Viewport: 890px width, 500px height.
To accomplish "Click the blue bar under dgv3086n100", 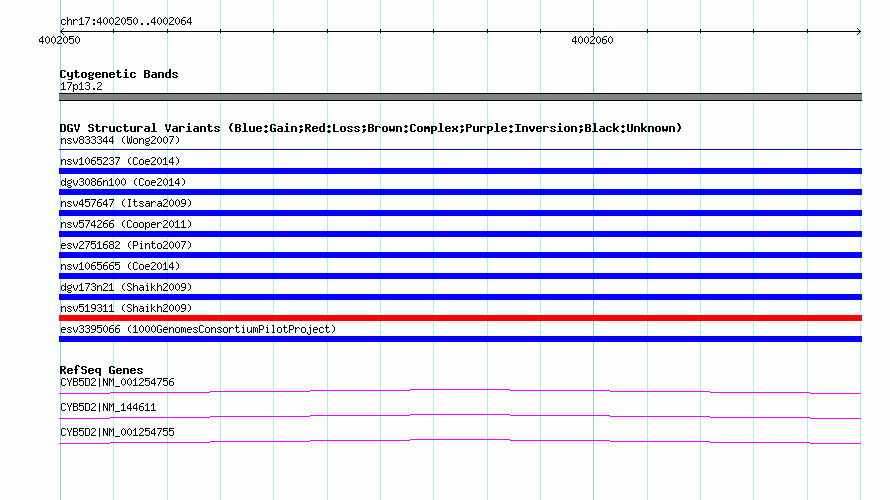I will 460,192.
